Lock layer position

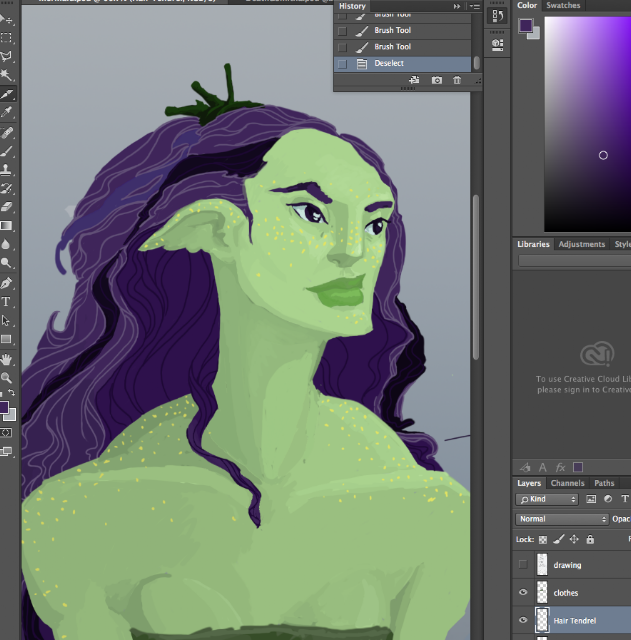(x=574, y=540)
